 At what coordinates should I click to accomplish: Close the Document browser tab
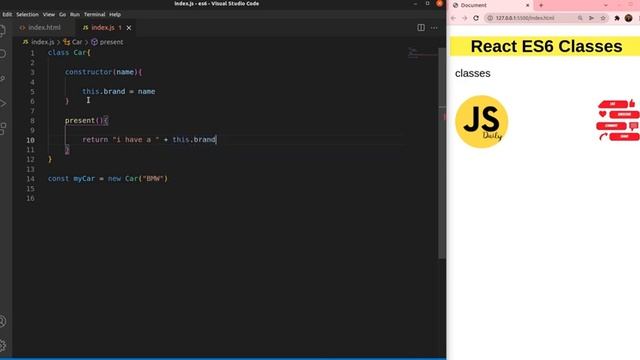(527, 5)
